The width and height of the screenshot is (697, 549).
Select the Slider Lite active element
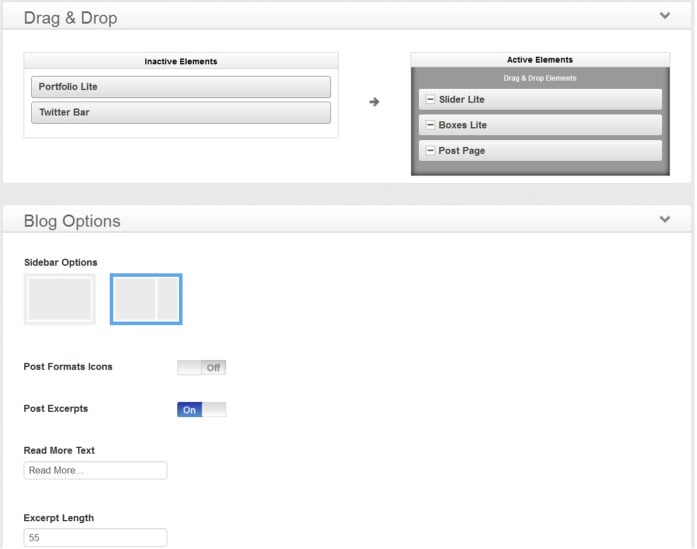click(540, 99)
